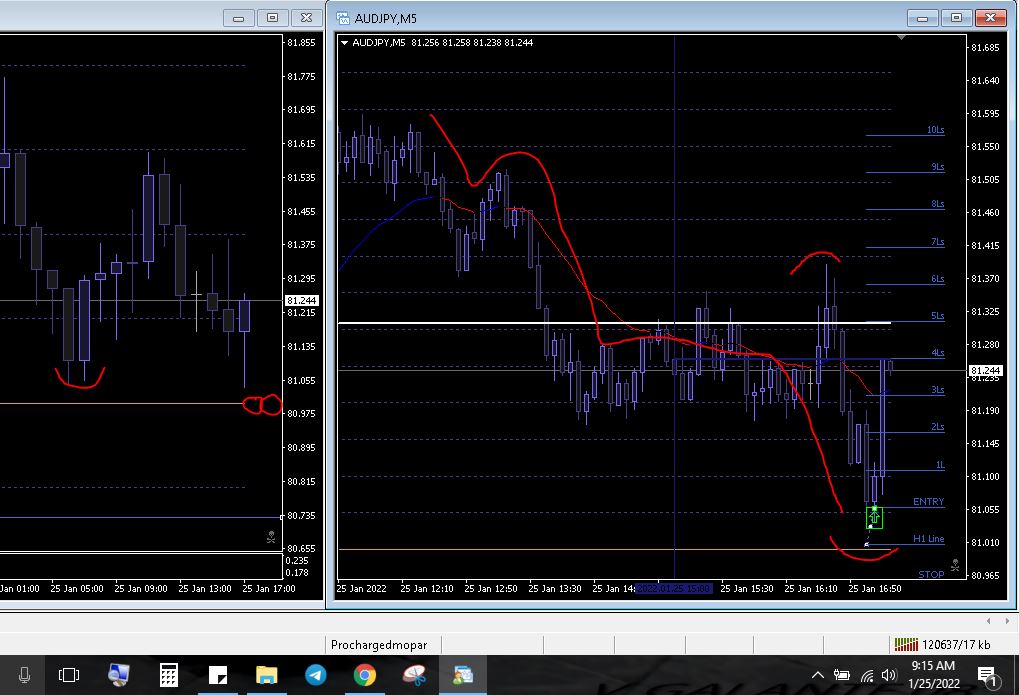Click the skull icon in left chart
The image size is (1019, 695).
pyautogui.click(x=271, y=537)
